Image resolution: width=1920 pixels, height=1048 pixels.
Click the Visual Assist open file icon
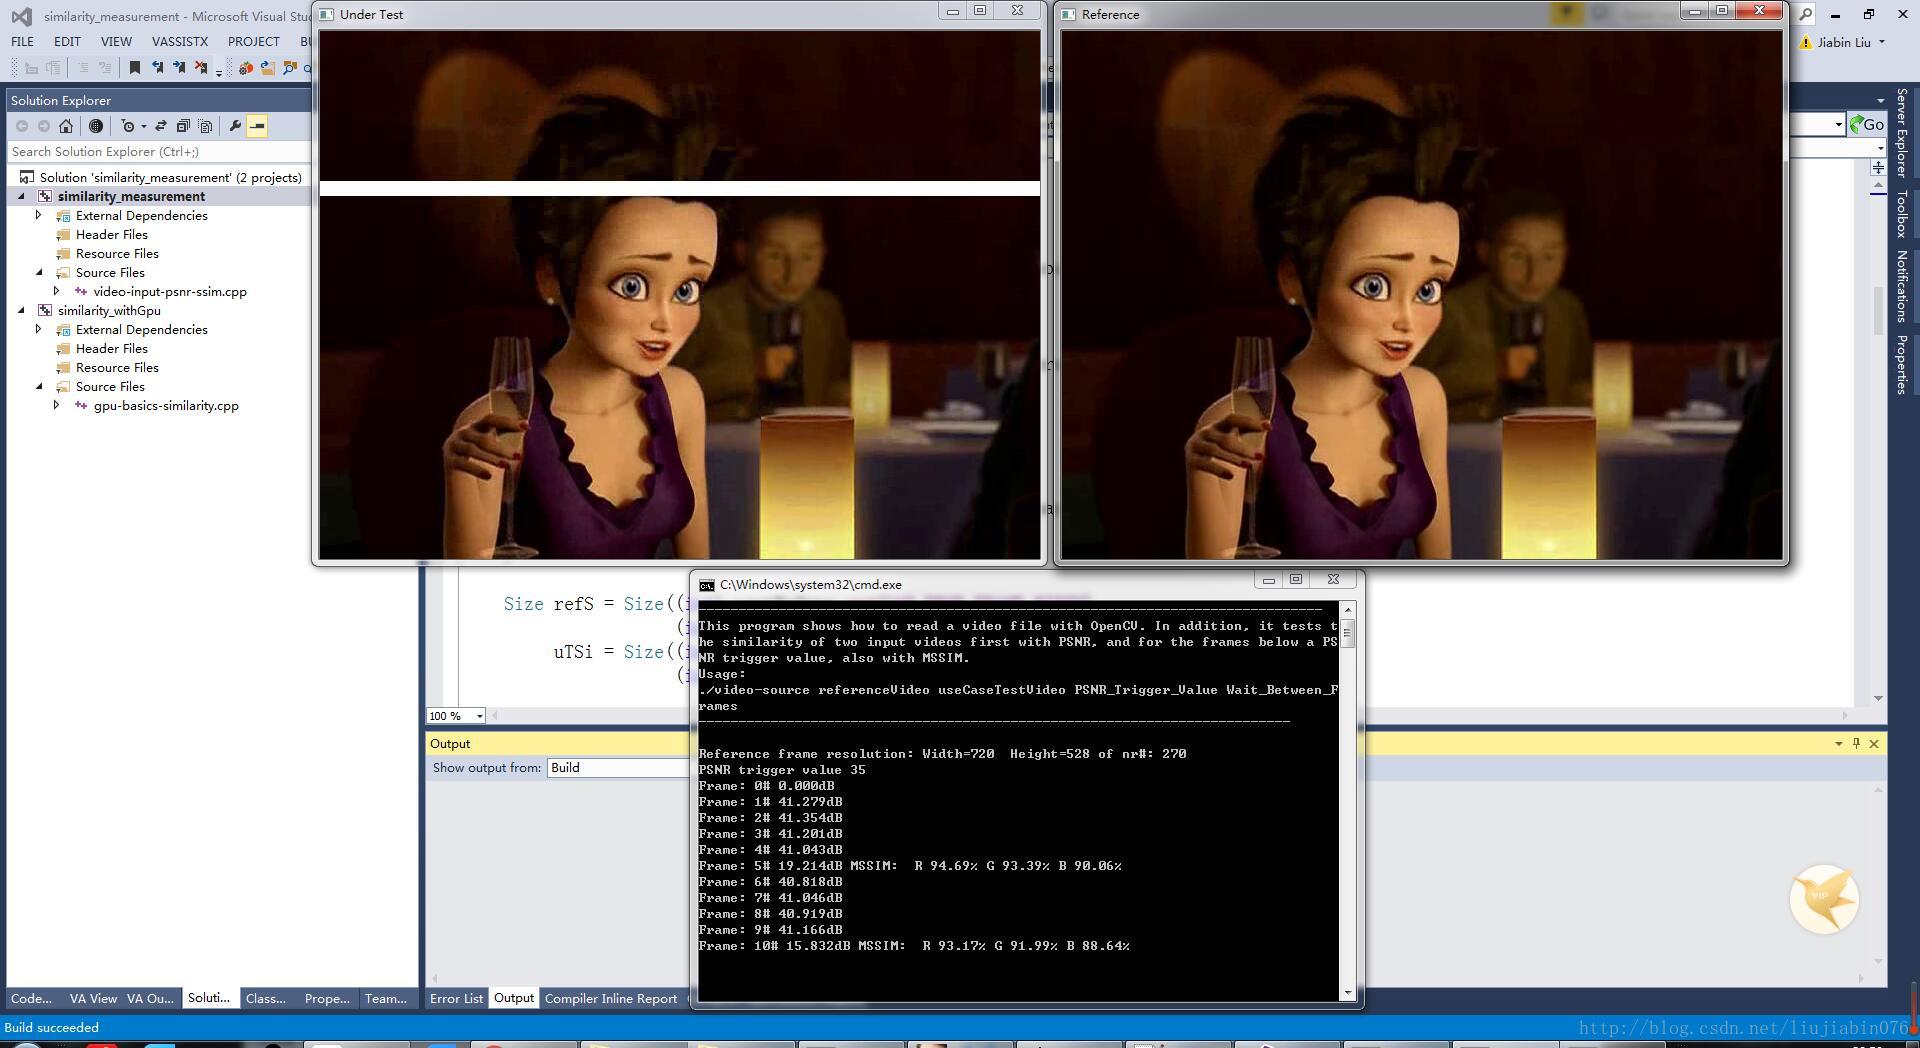click(x=267, y=68)
